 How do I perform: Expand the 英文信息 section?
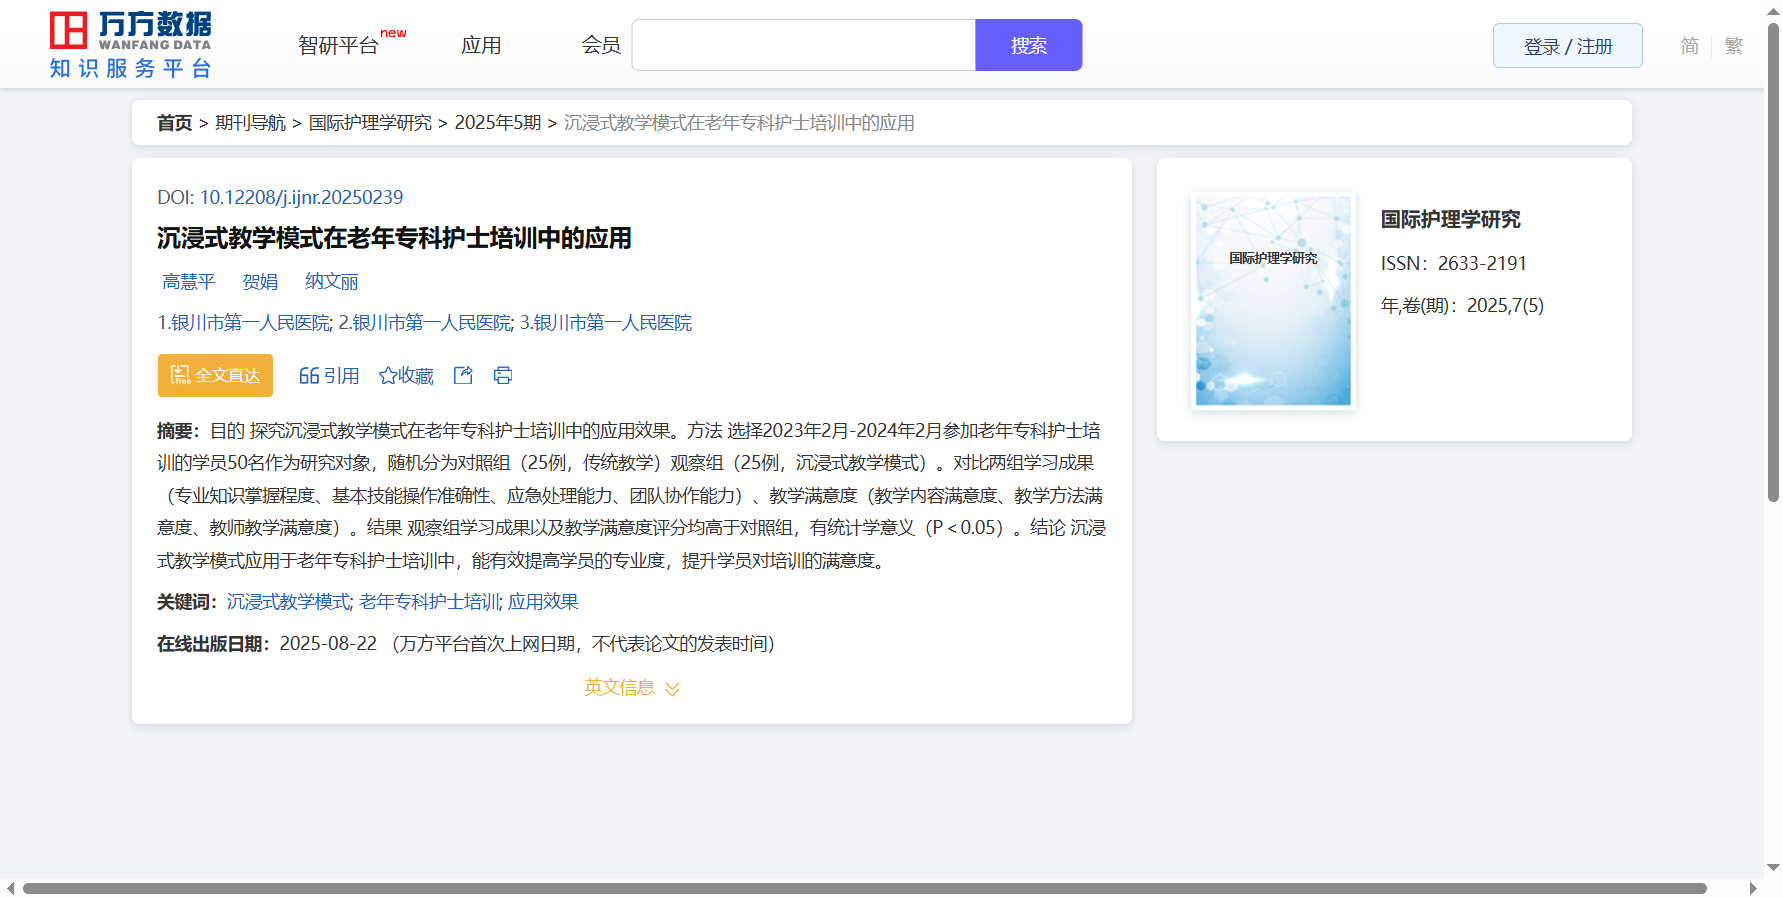[x=632, y=688]
